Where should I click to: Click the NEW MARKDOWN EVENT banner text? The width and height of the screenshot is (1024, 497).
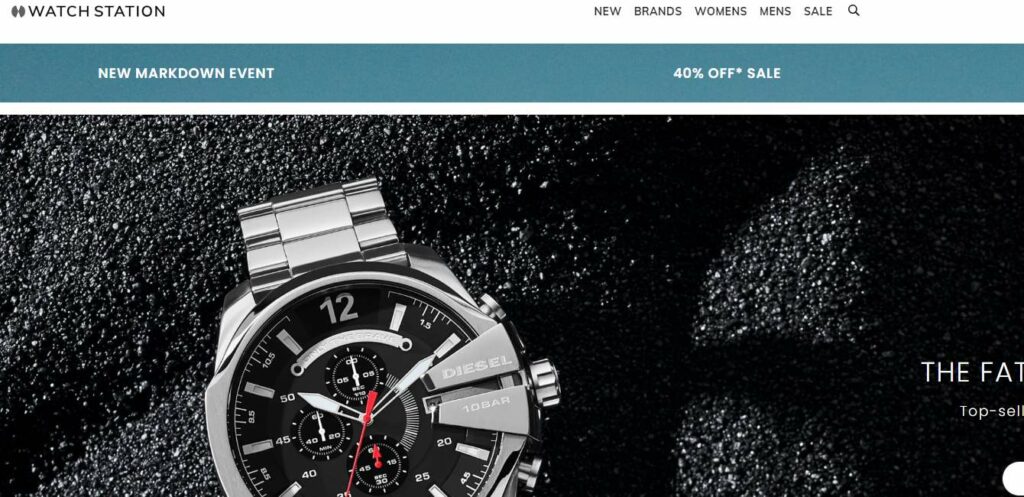coord(186,73)
